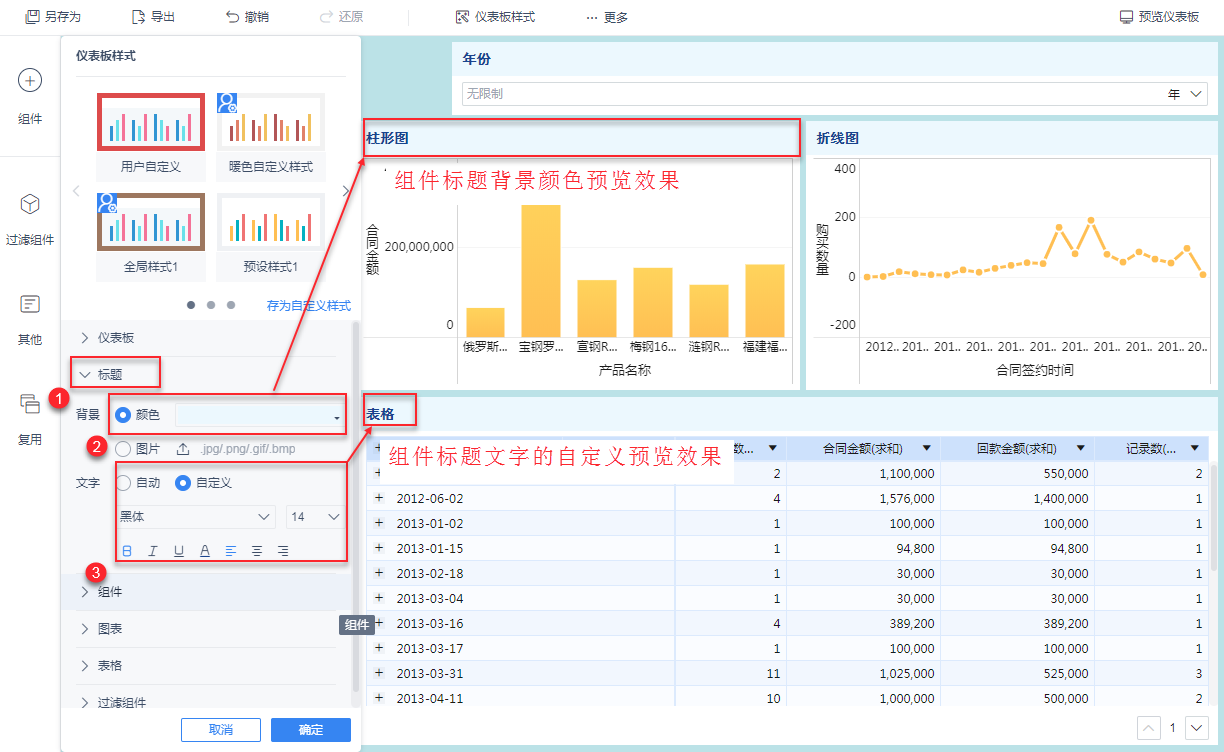Expand the 2013-02-18 table row
The height and width of the screenshot is (752, 1224).
pyautogui.click(x=379, y=572)
